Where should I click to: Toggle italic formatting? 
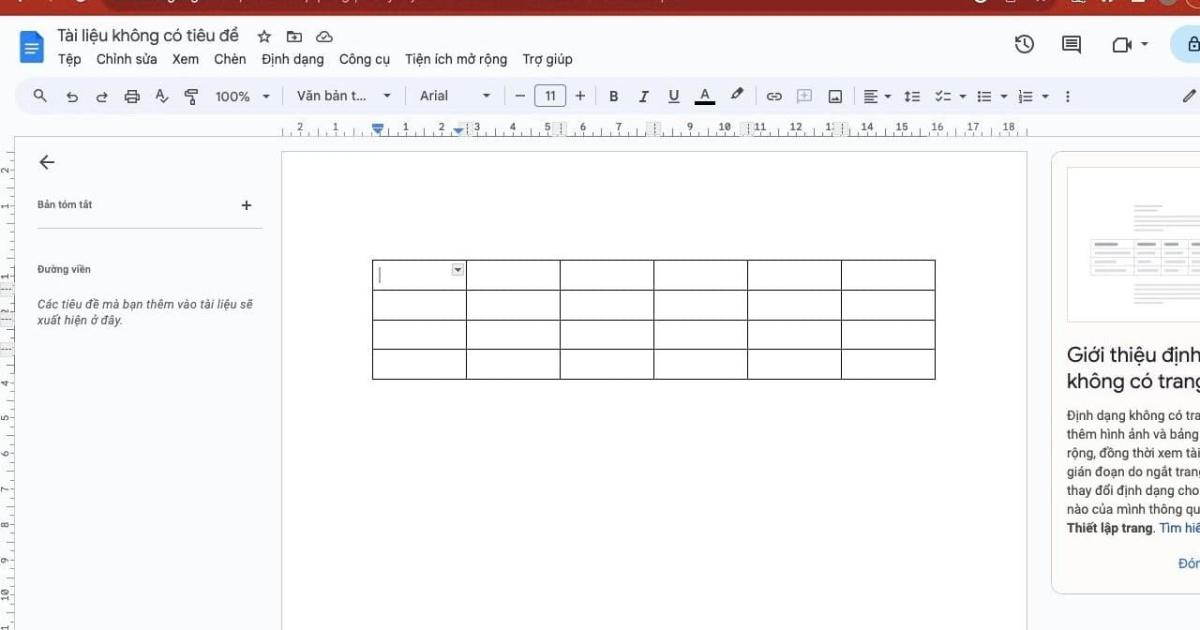point(643,96)
